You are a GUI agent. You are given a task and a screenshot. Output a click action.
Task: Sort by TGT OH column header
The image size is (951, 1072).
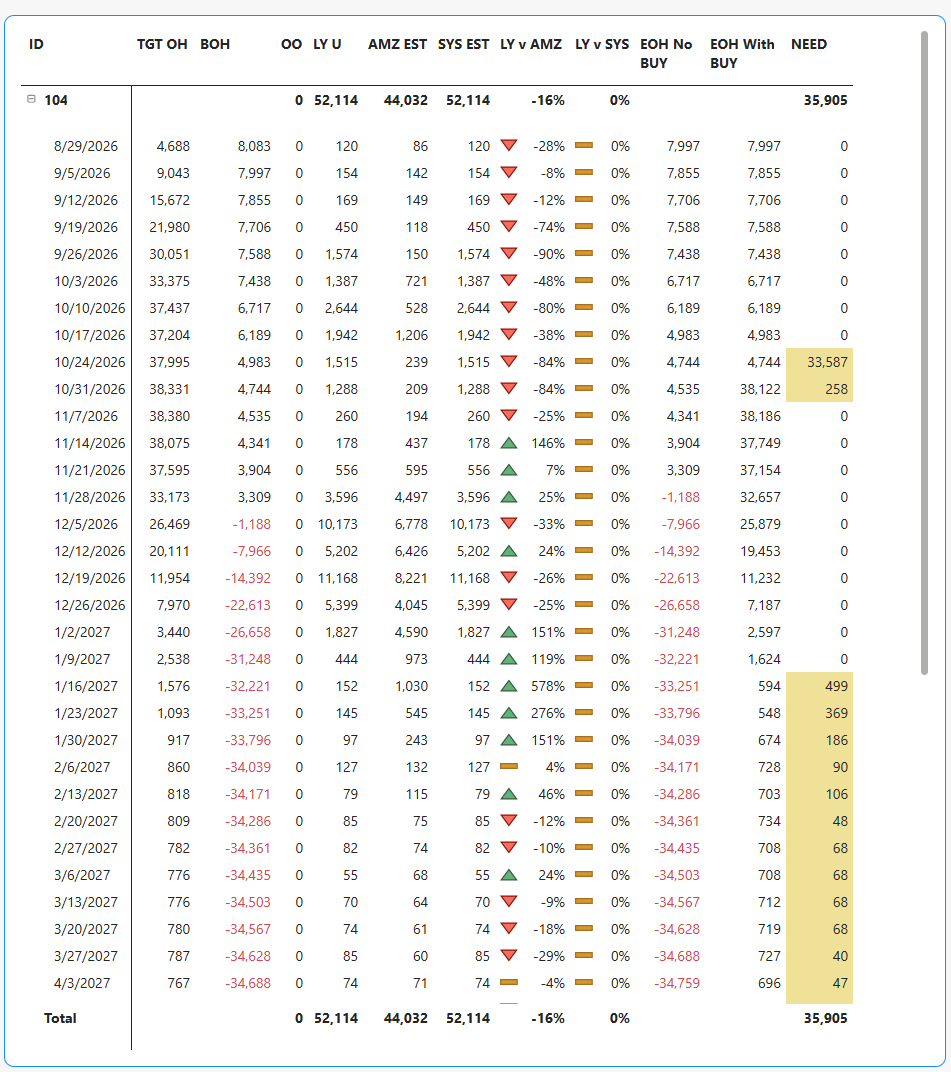click(162, 44)
